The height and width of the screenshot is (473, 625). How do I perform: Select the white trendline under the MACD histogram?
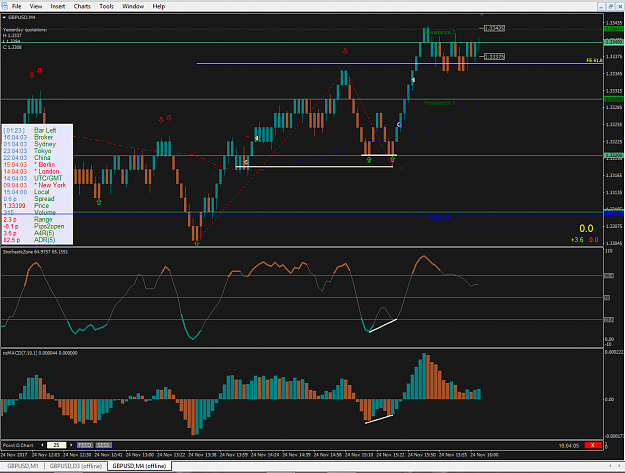[x=379, y=419]
